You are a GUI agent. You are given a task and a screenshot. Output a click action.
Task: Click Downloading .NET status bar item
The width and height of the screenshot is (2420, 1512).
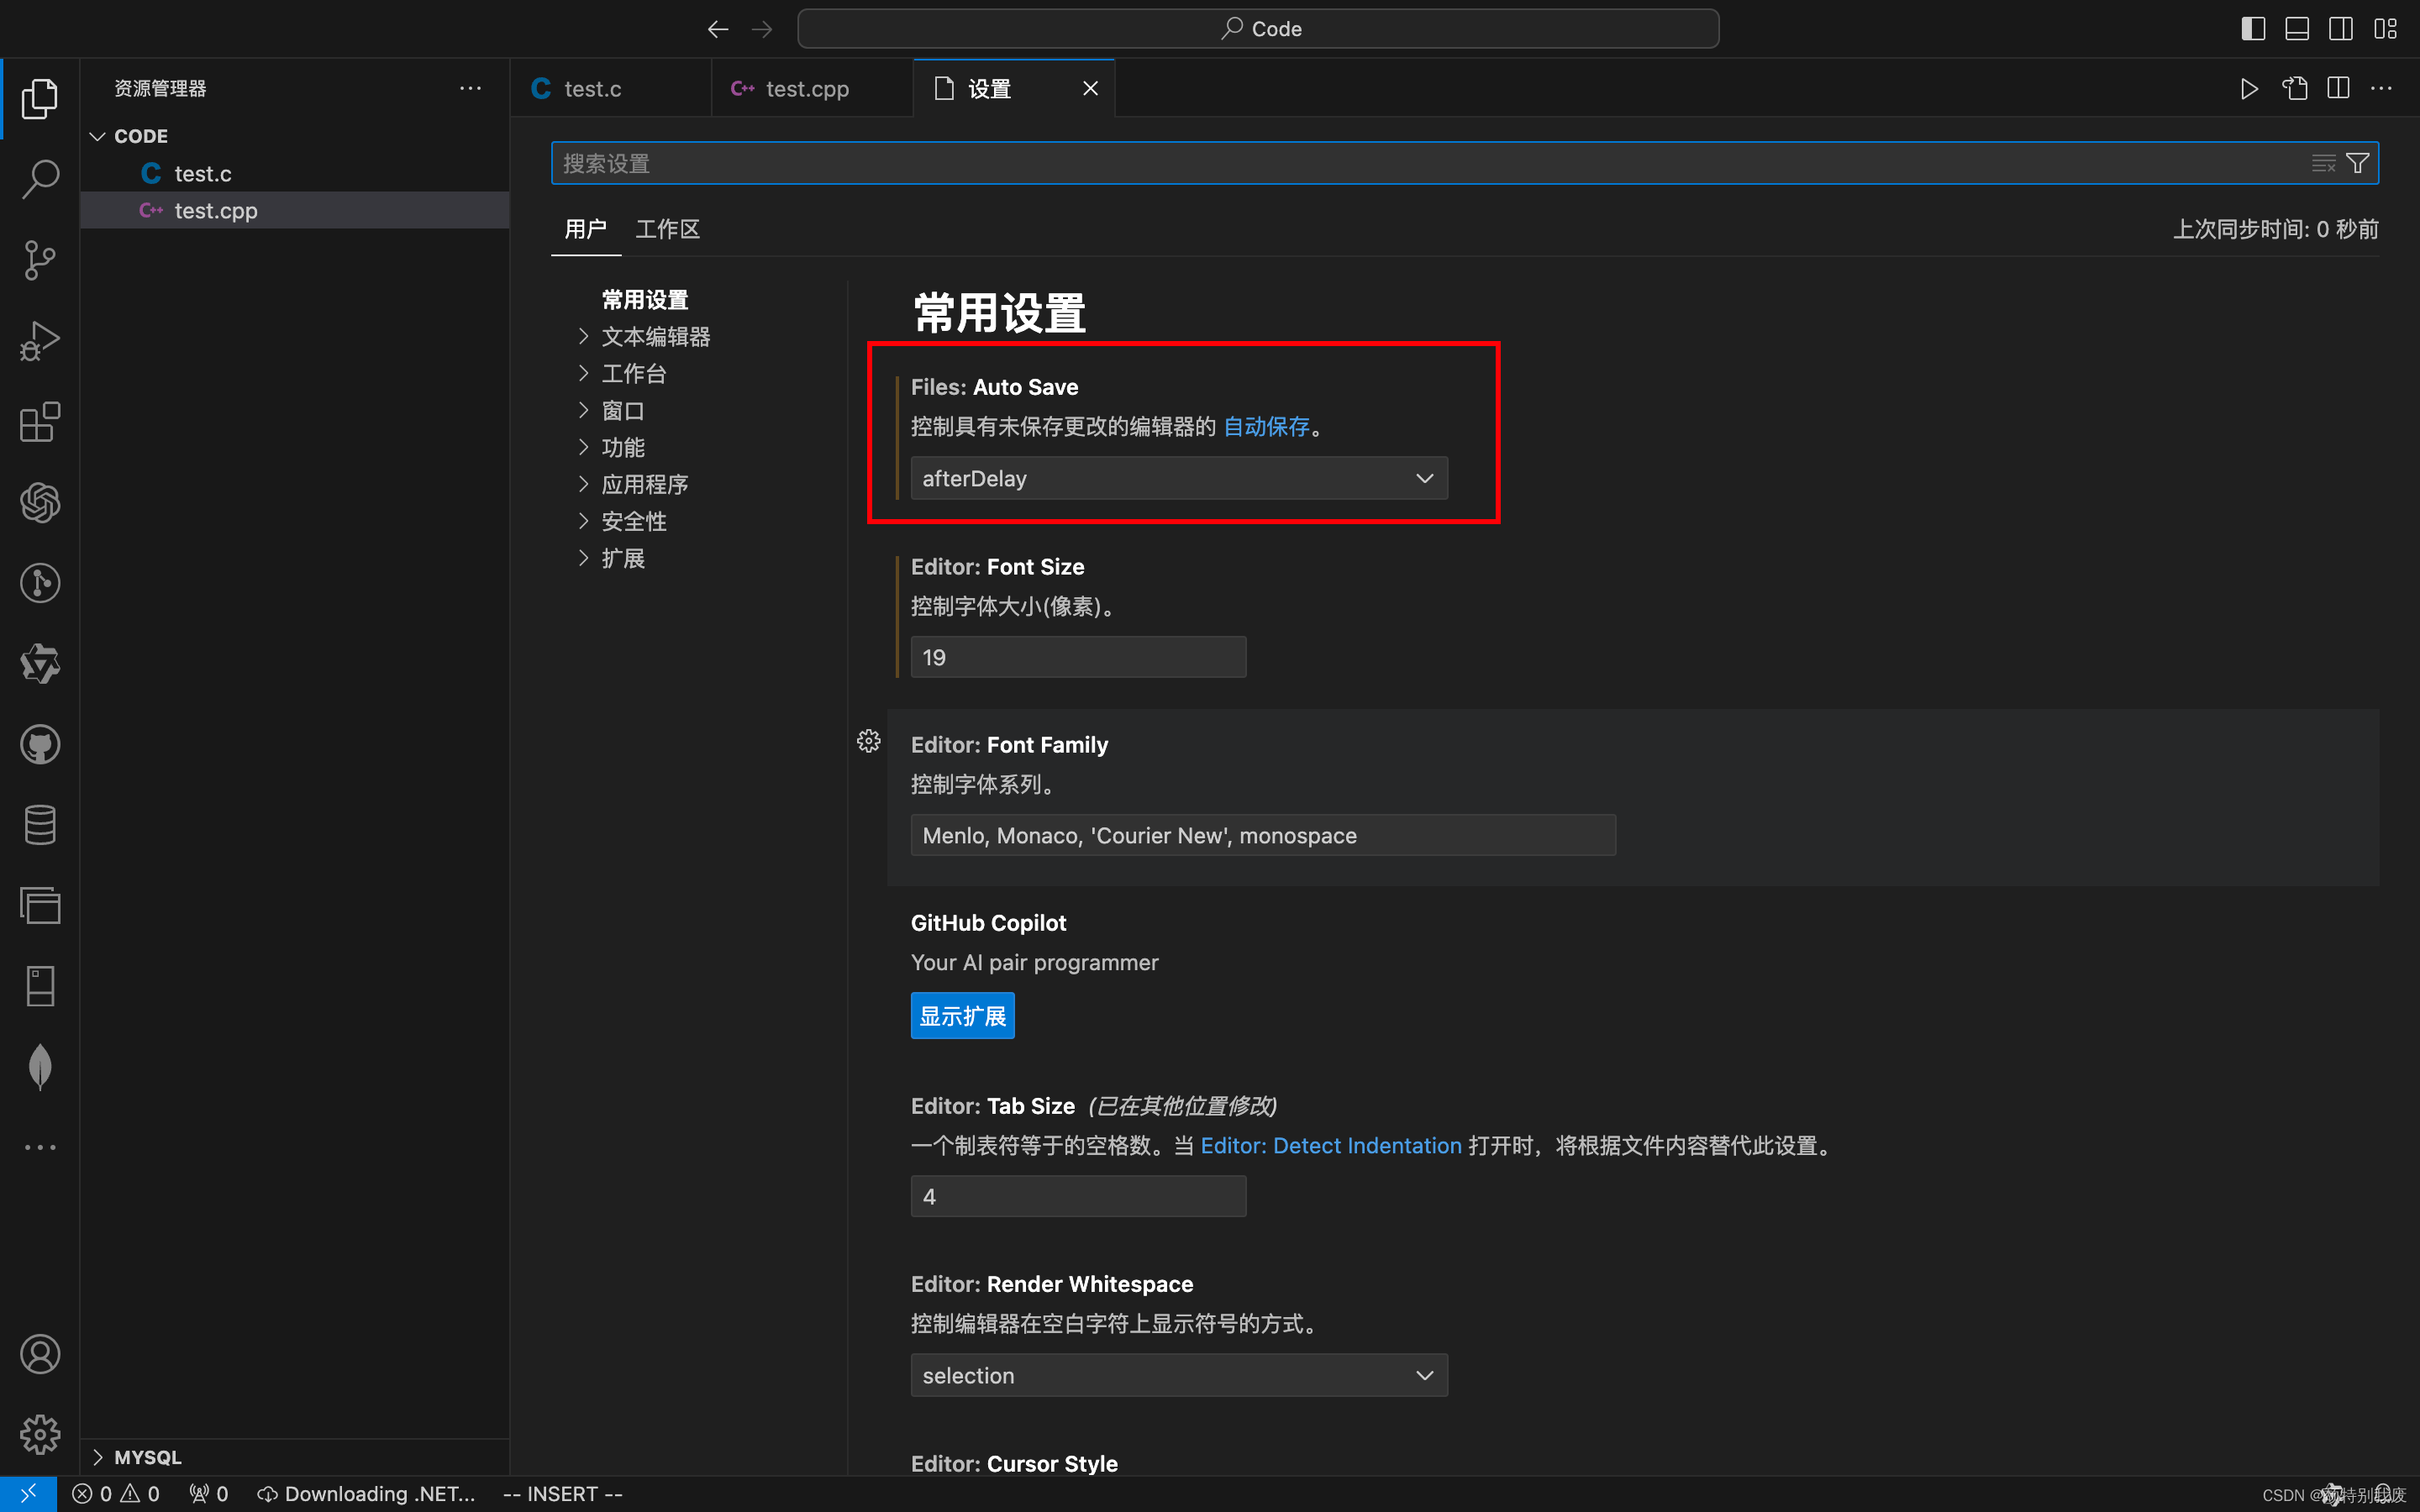366,1494
